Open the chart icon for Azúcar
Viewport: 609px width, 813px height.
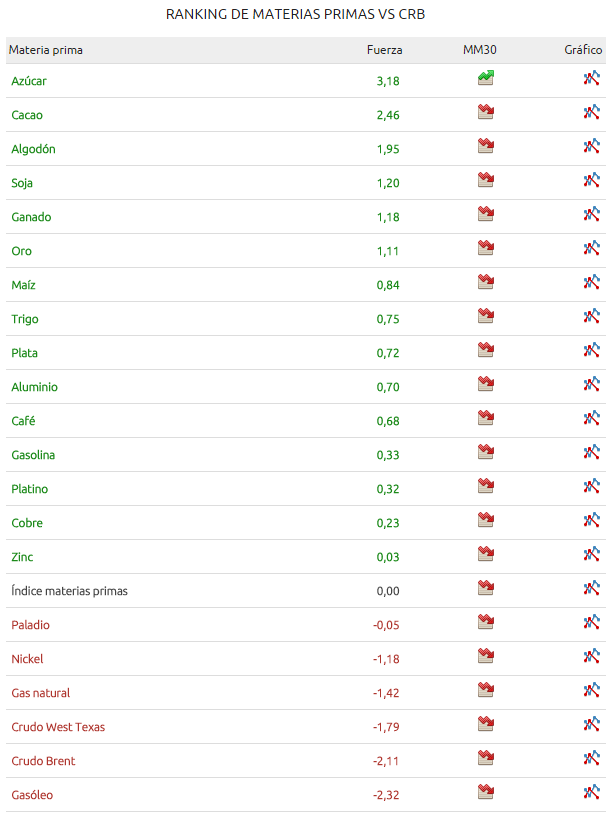click(591, 78)
